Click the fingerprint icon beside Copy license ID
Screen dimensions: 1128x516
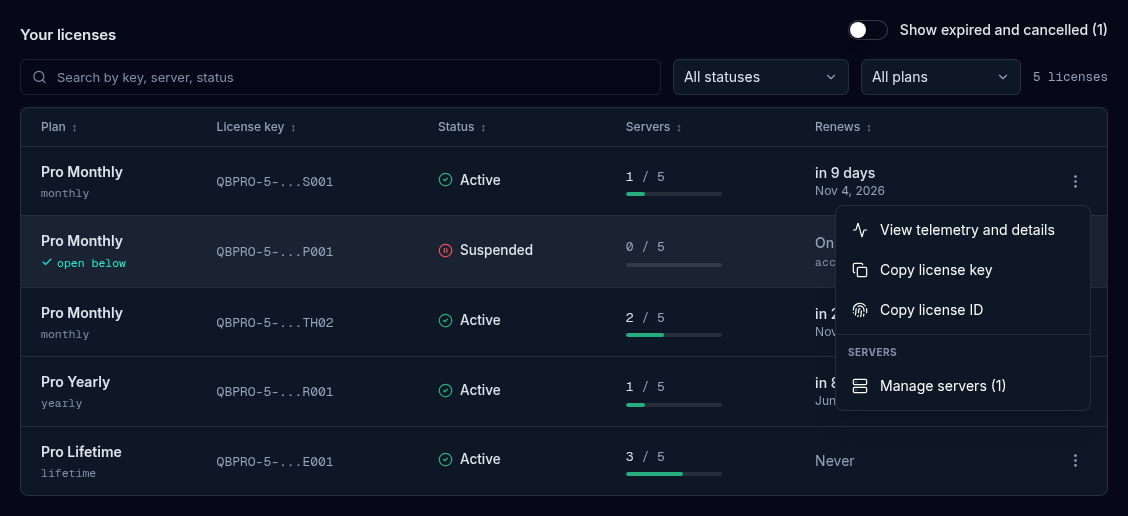coord(860,310)
